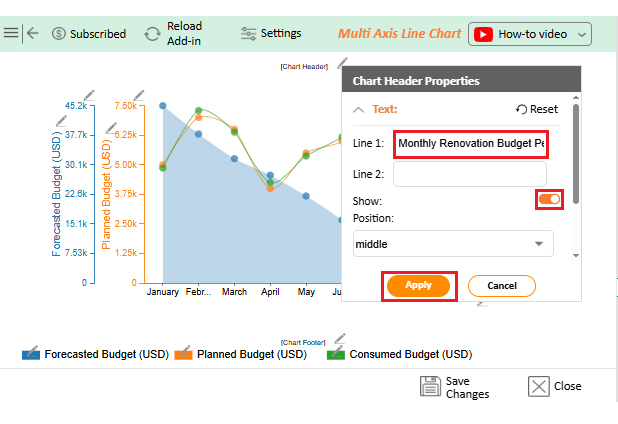This screenshot has width=618, height=424.
Task: Click the Close button at bottom
Action: [555, 386]
